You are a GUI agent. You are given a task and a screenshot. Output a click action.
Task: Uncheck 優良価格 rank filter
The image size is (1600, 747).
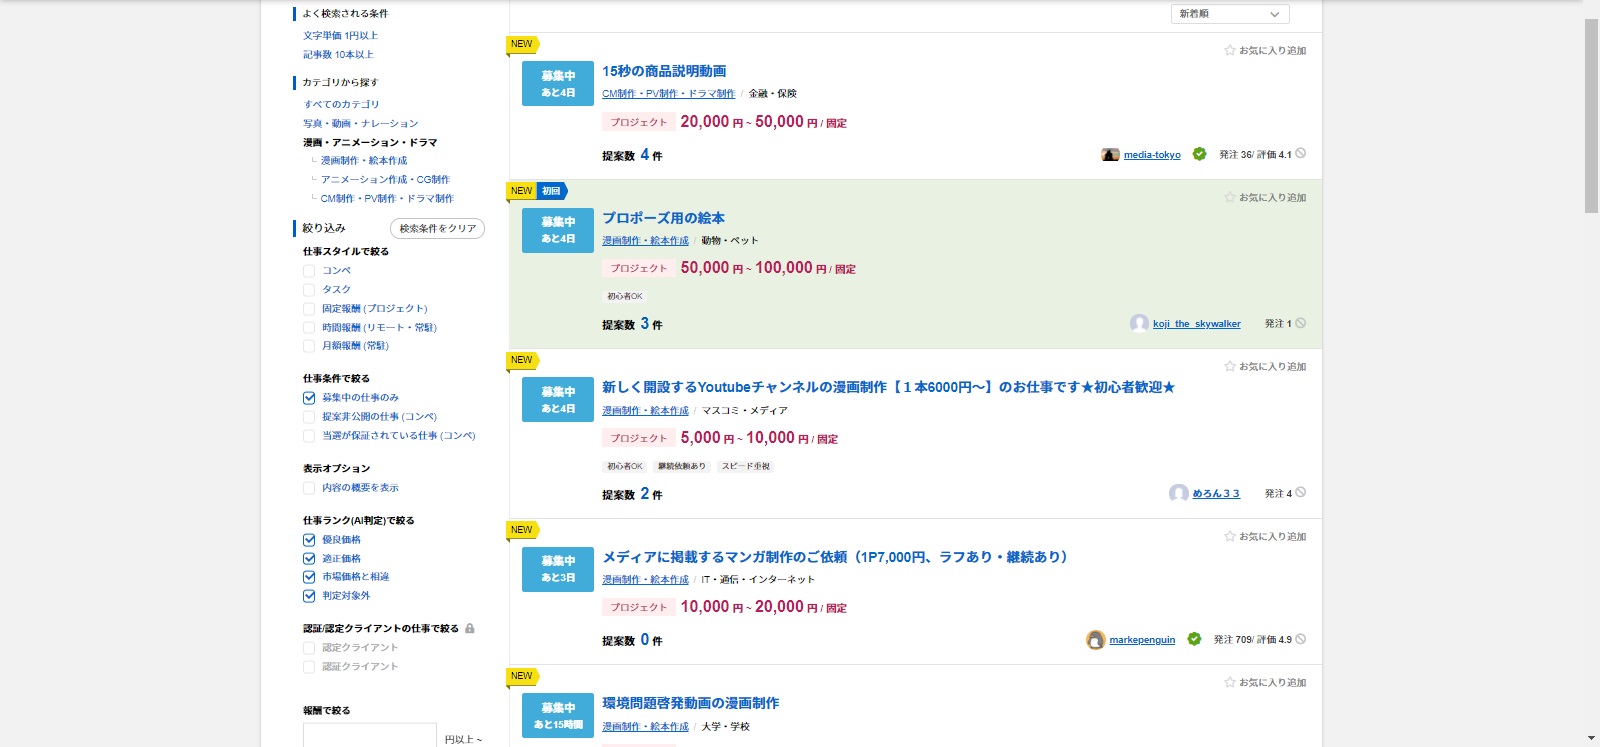tap(309, 540)
